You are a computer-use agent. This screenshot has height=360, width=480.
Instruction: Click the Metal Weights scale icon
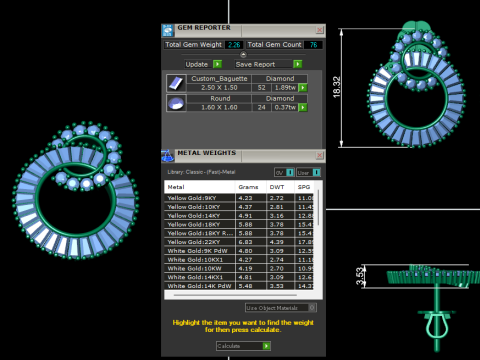pos(168,156)
